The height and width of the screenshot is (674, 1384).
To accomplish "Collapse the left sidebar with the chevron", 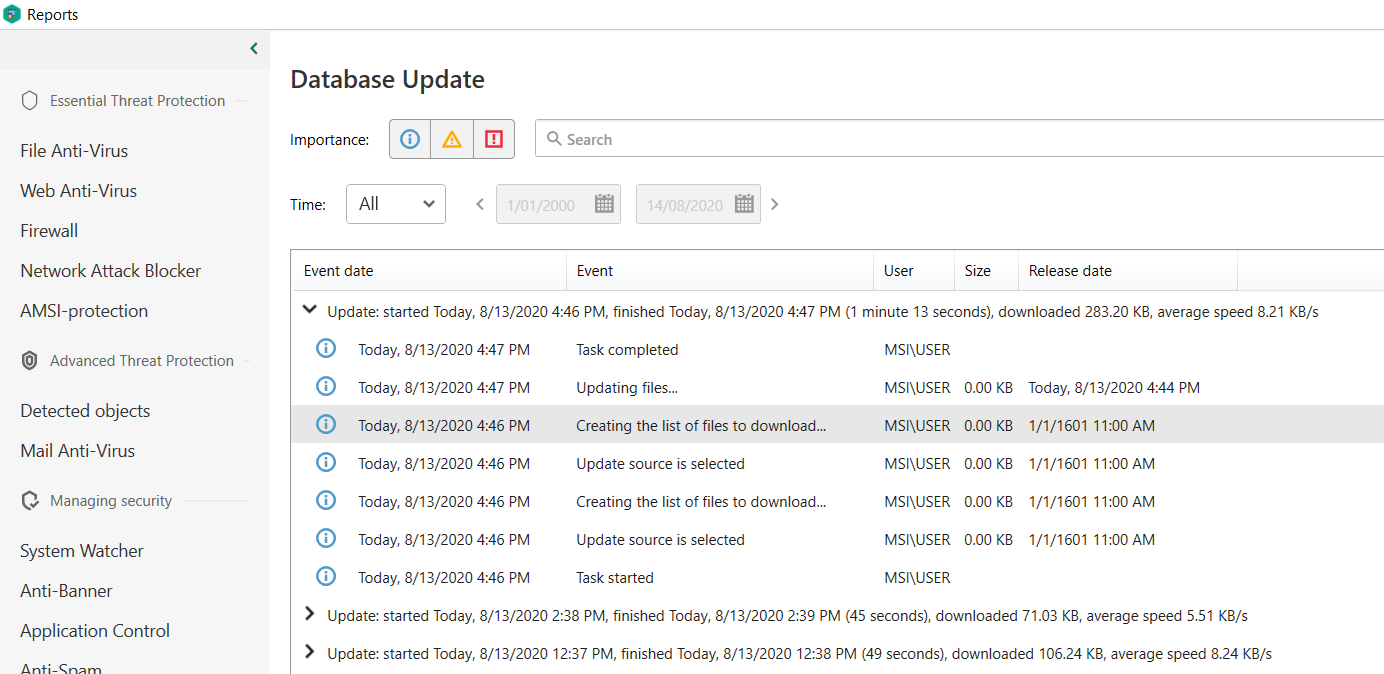I will pyautogui.click(x=254, y=48).
